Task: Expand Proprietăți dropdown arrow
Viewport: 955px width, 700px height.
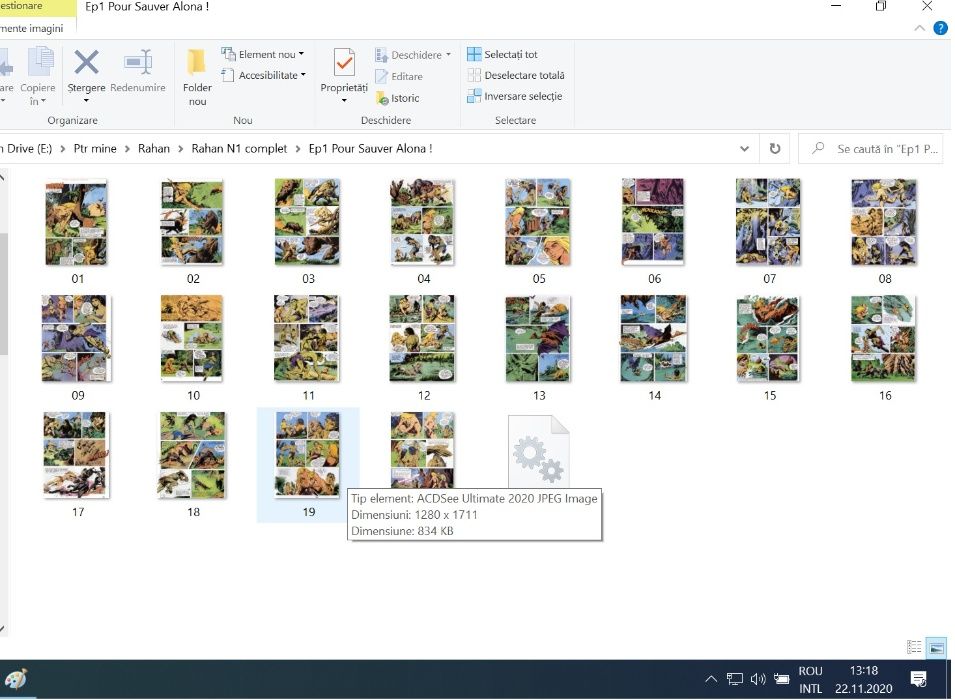Action: (x=344, y=101)
